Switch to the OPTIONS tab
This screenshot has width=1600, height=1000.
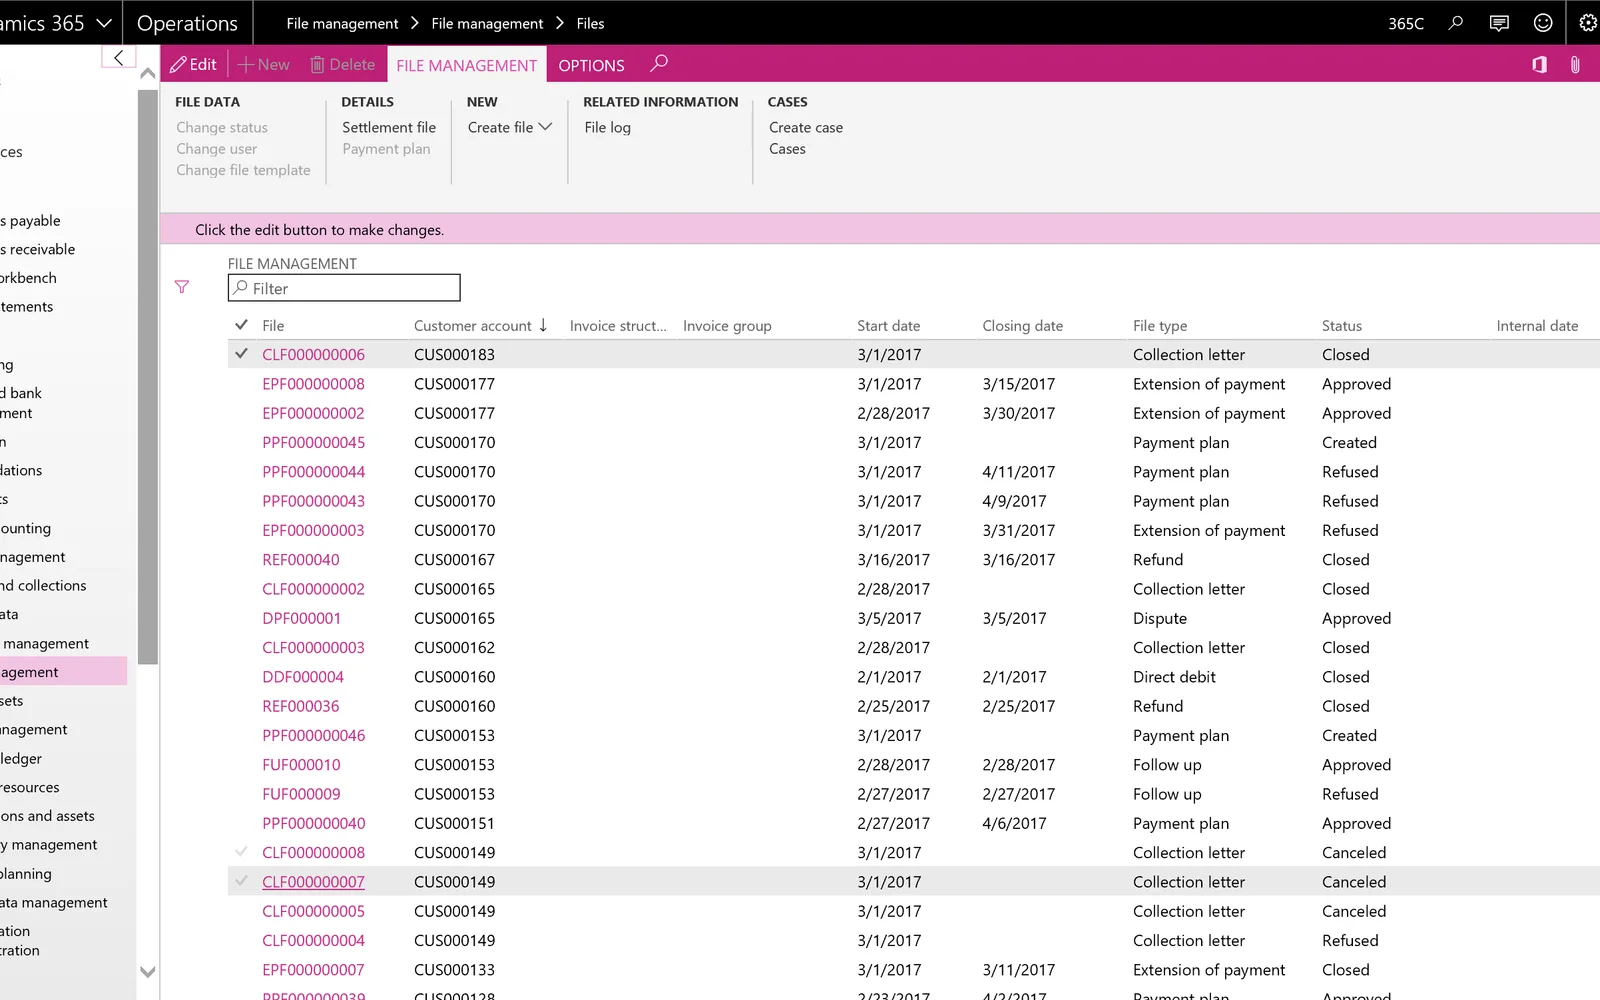click(591, 65)
